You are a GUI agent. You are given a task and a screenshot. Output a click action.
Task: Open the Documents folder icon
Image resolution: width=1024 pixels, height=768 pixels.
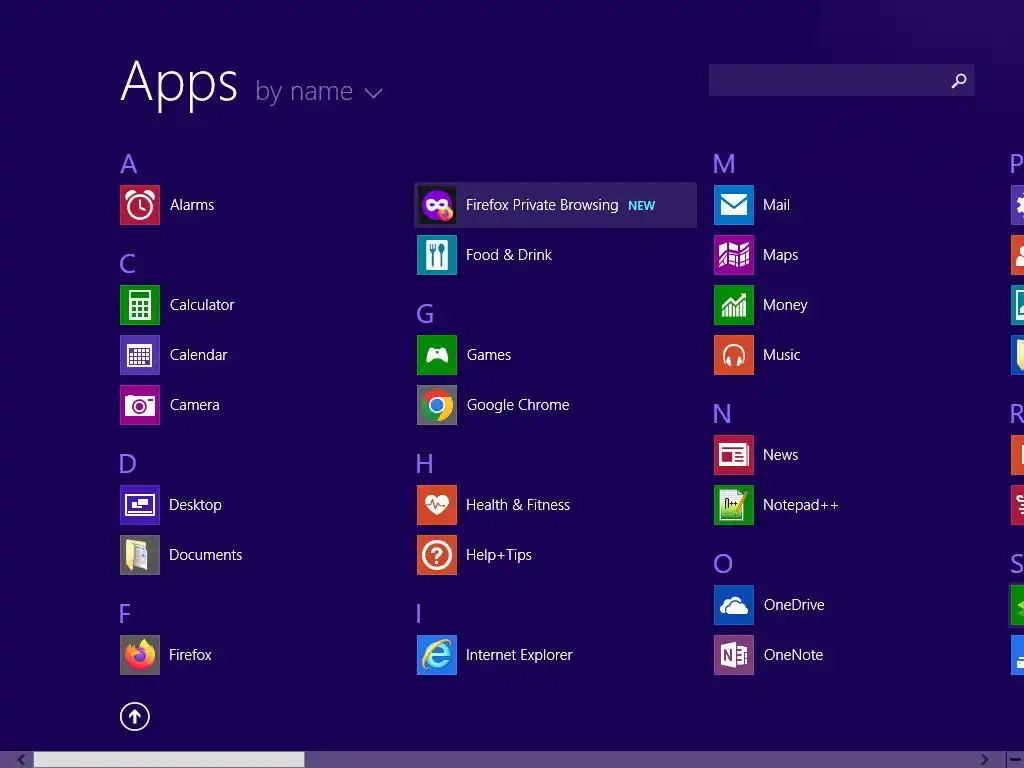pos(140,555)
